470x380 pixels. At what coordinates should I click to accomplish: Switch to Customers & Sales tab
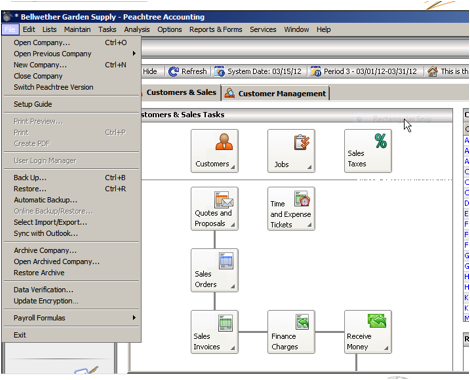pyautogui.click(x=181, y=92)
